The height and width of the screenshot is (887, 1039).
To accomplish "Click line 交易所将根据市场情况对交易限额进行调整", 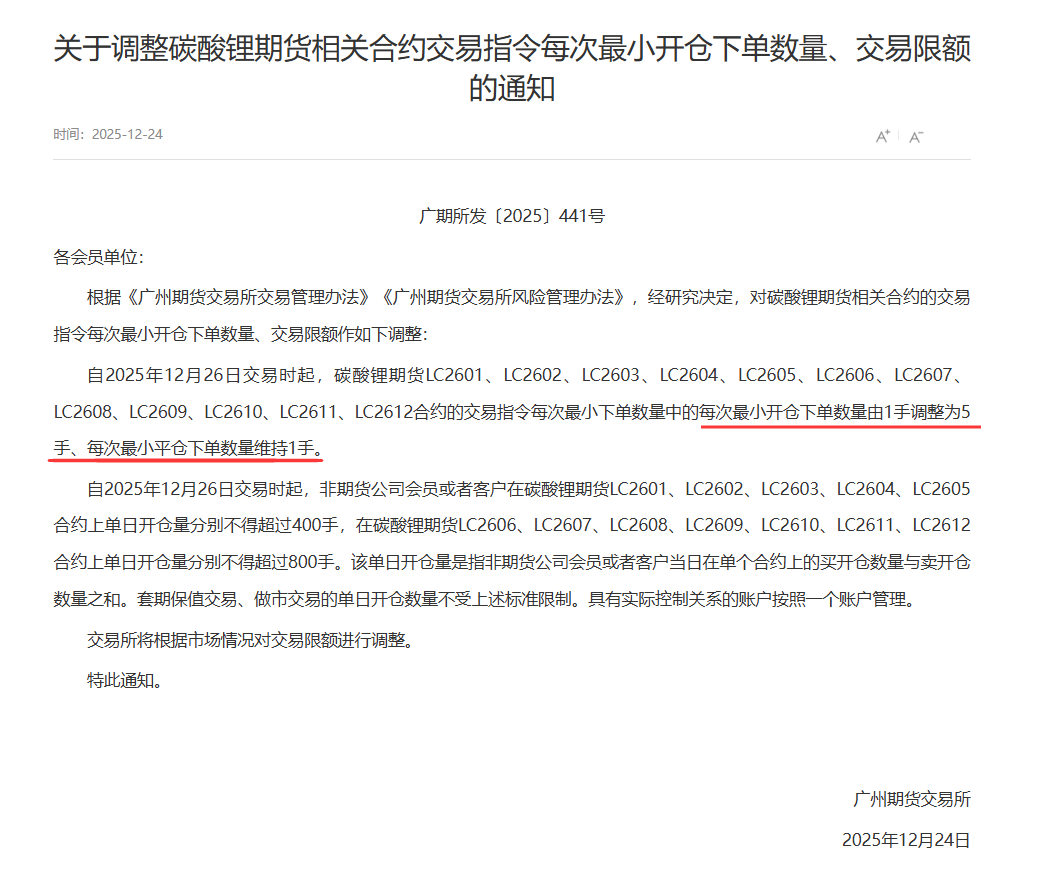I will [250, 641].
